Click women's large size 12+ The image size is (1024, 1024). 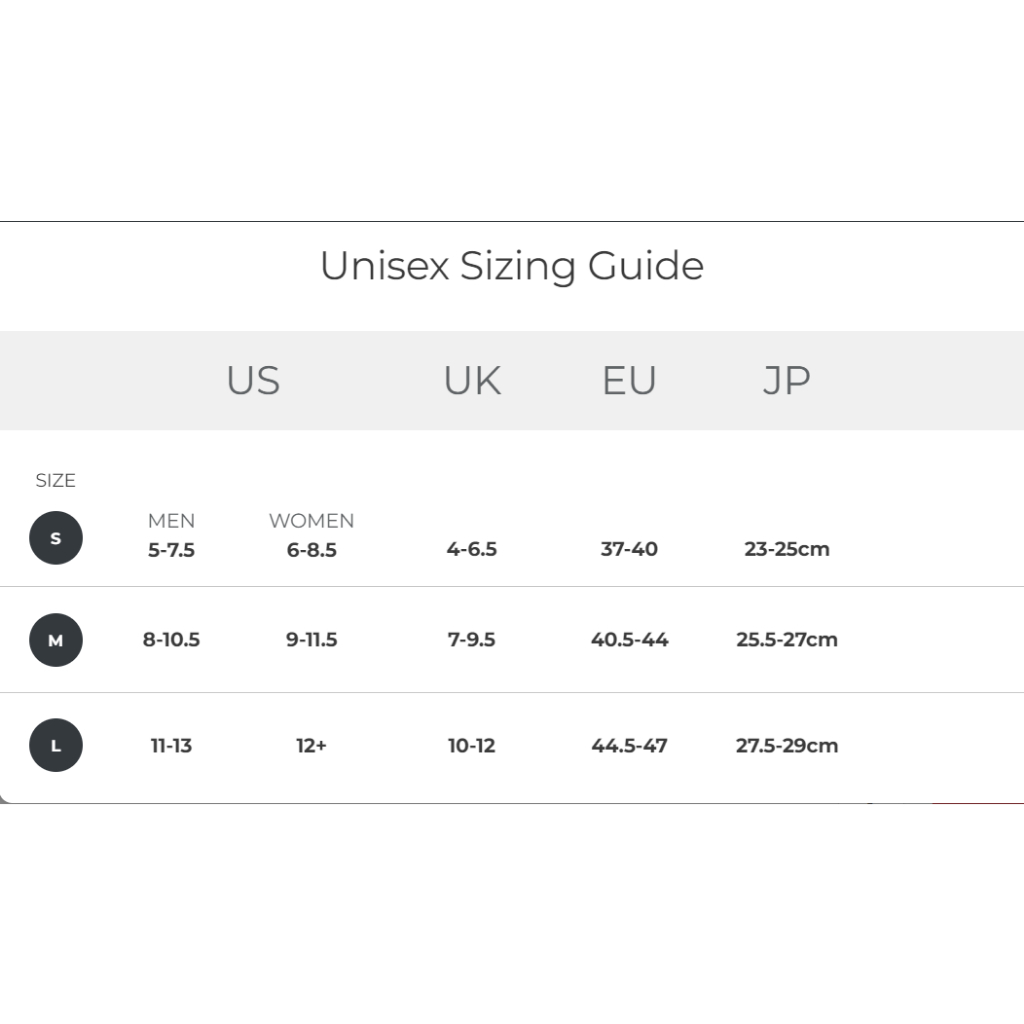[x=311, y=746]
